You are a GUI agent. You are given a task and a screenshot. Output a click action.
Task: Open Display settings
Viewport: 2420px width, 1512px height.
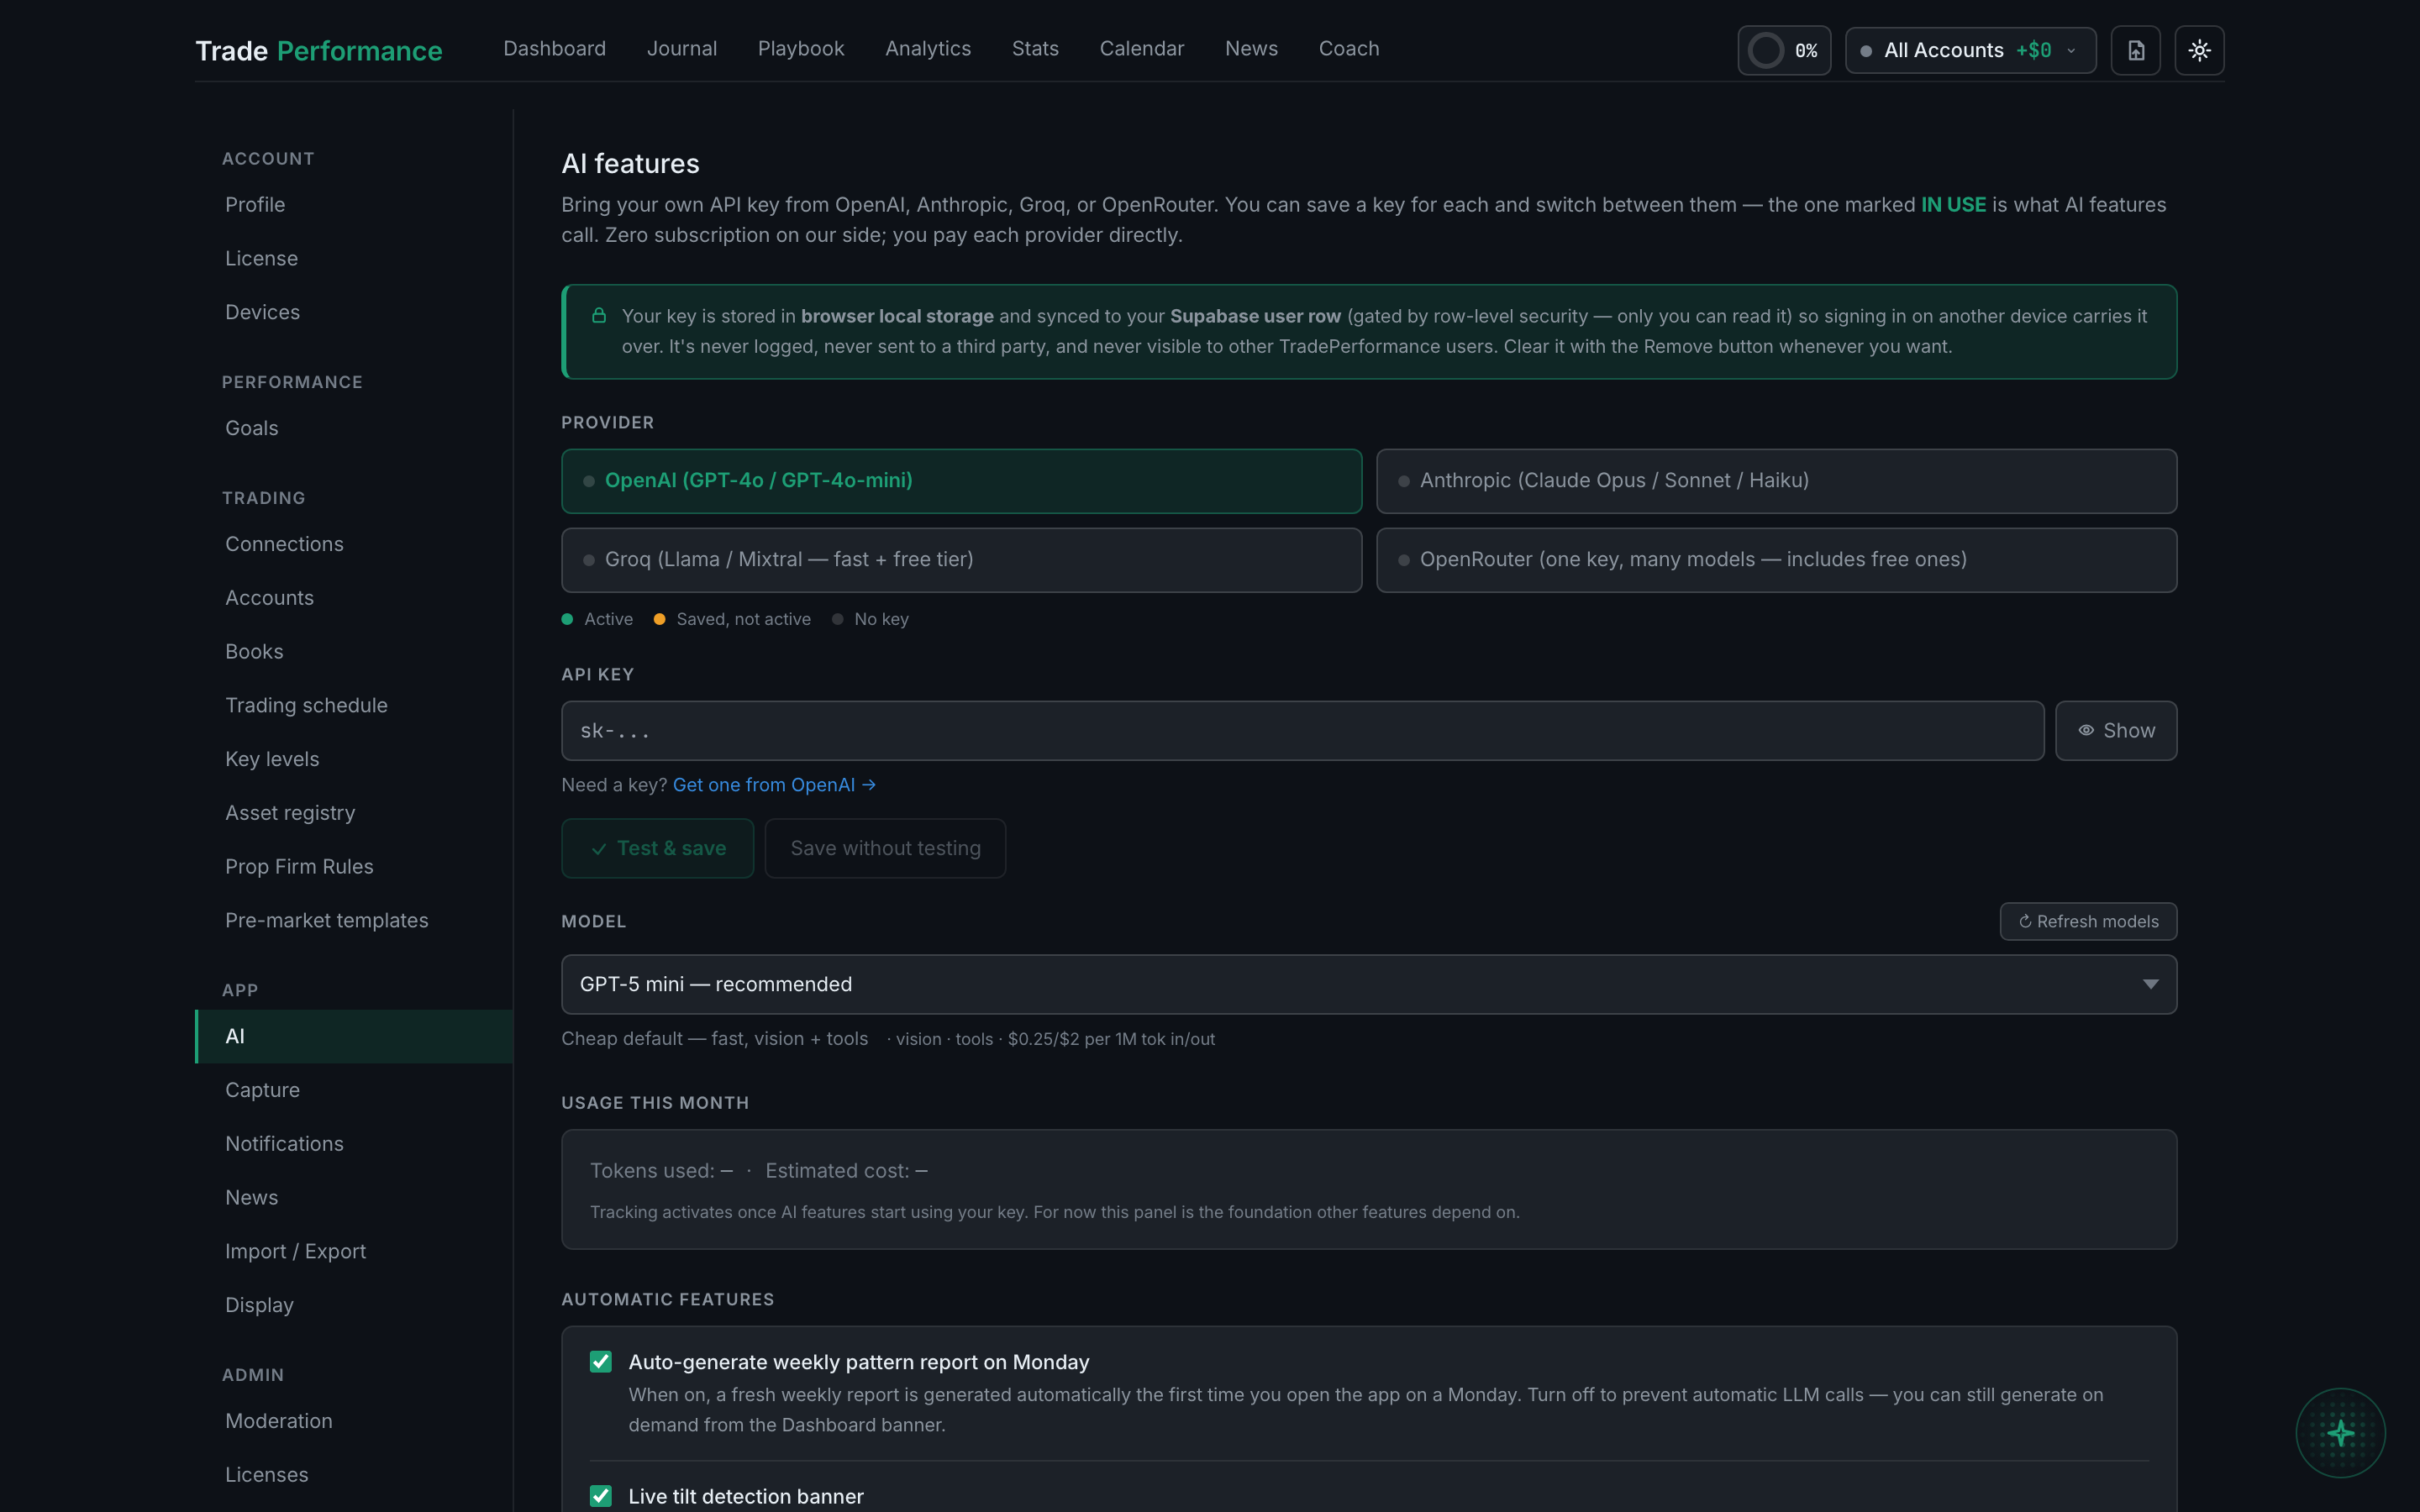pos(355,1306)
